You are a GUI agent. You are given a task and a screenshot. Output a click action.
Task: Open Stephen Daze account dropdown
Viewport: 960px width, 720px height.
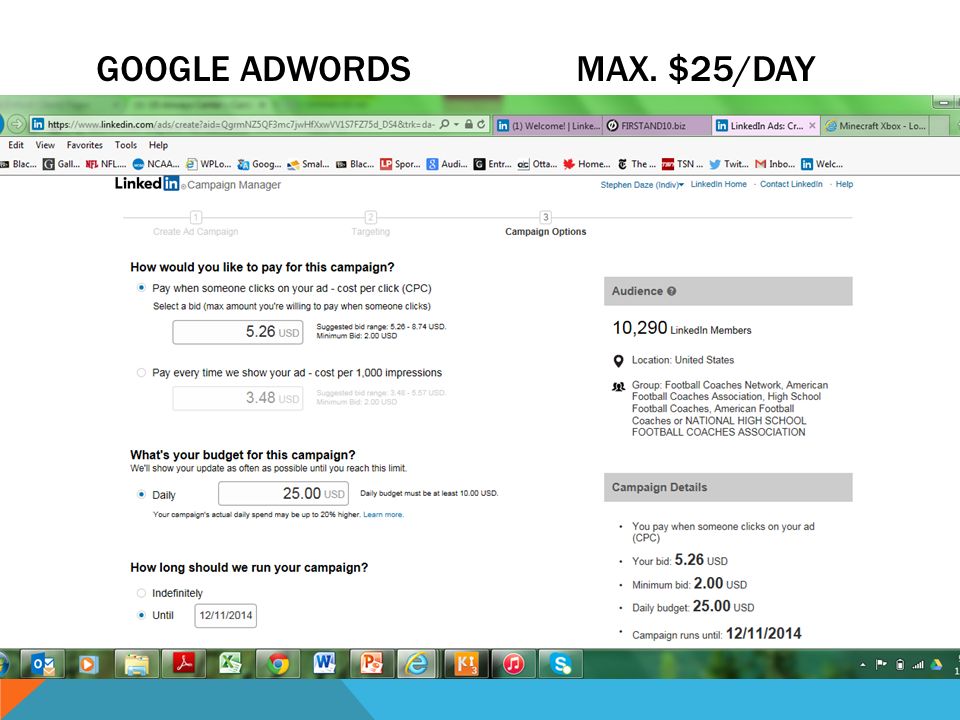(642, 184)
